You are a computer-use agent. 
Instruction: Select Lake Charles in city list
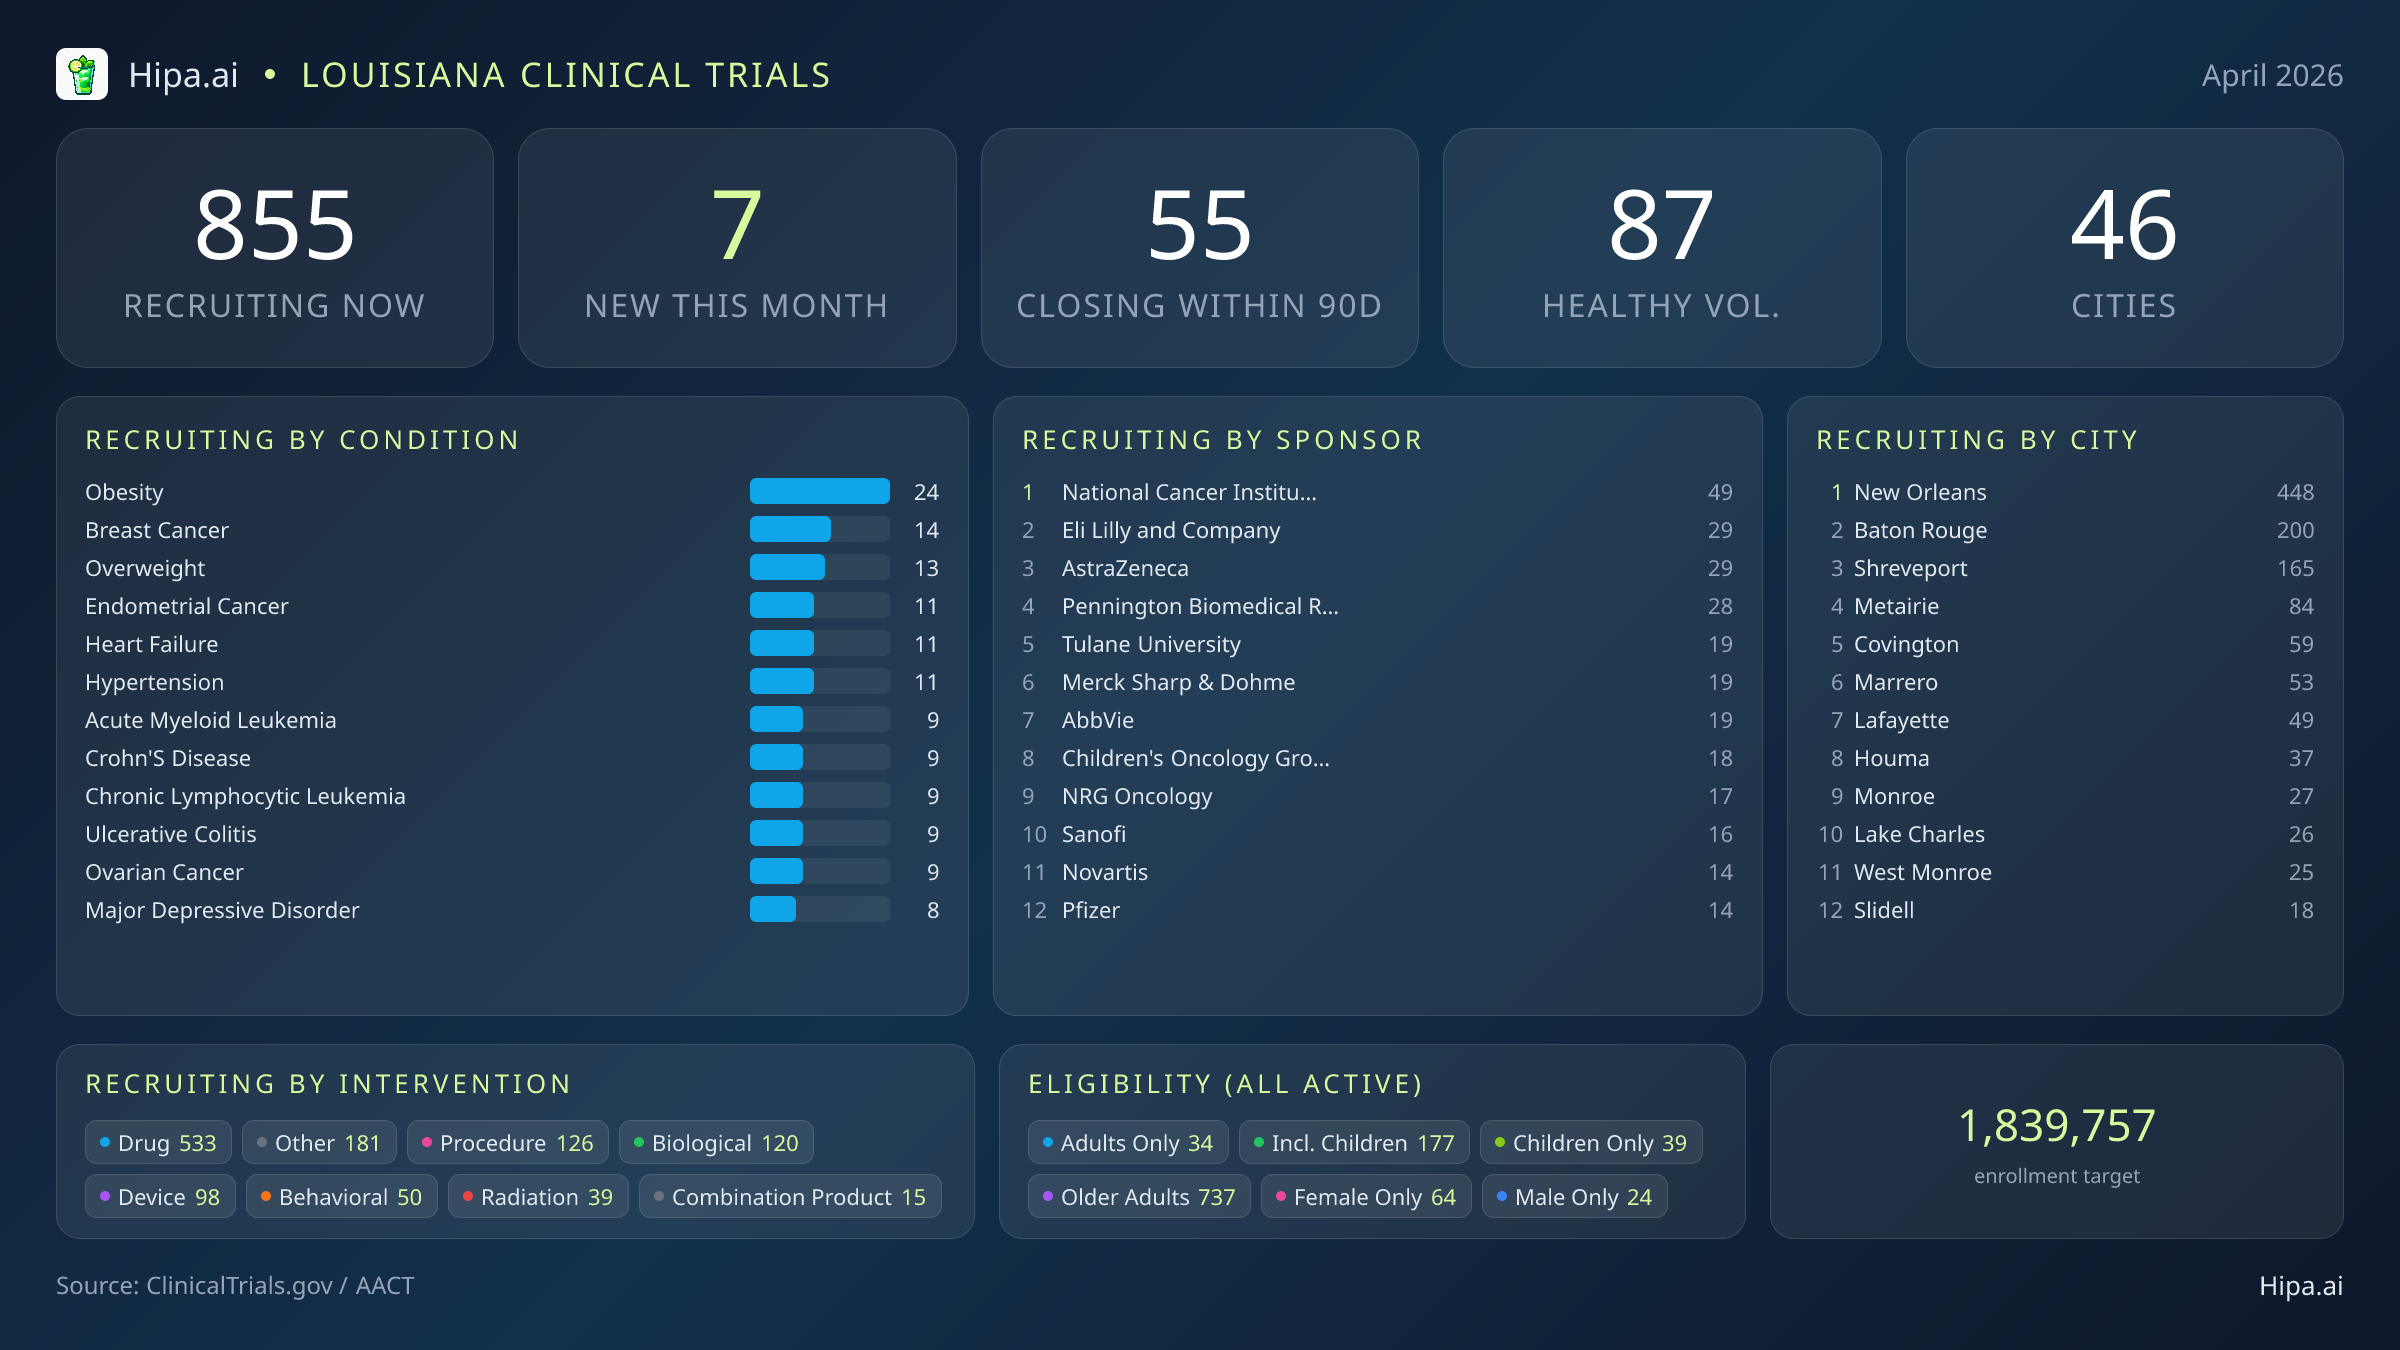[2065, 834]
